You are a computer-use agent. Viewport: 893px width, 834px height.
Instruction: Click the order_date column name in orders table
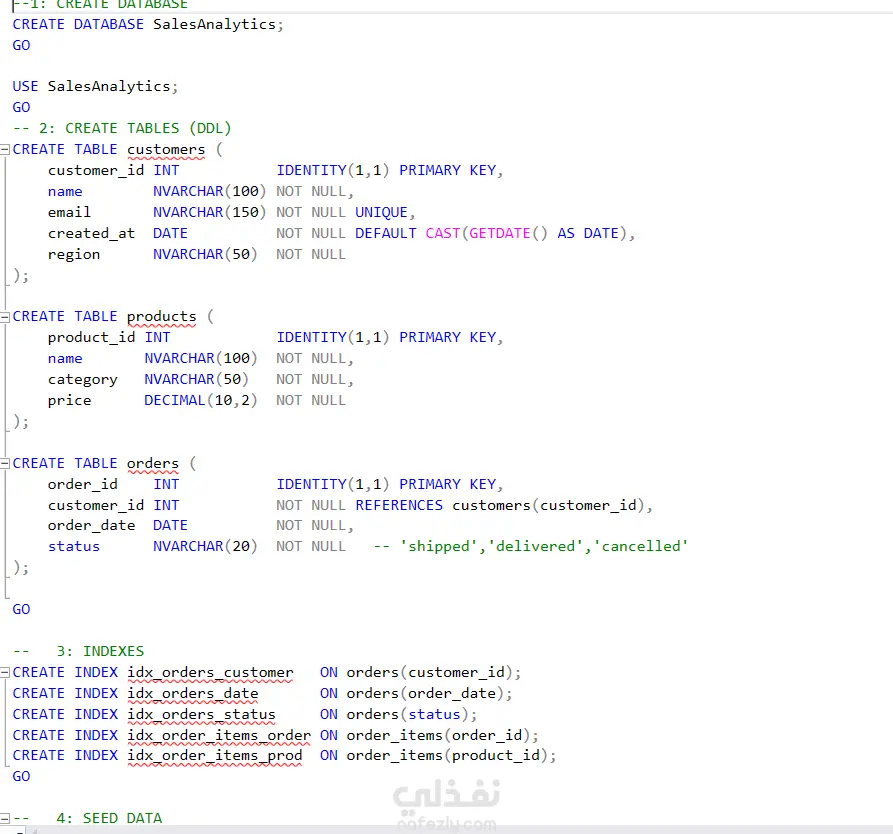(91, 525)
